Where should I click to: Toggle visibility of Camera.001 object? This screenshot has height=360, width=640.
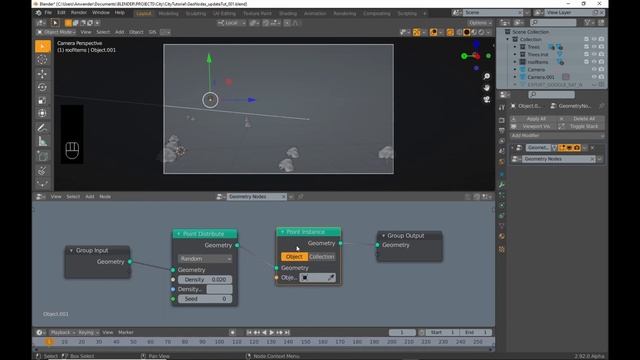click(x=594, y=77)
